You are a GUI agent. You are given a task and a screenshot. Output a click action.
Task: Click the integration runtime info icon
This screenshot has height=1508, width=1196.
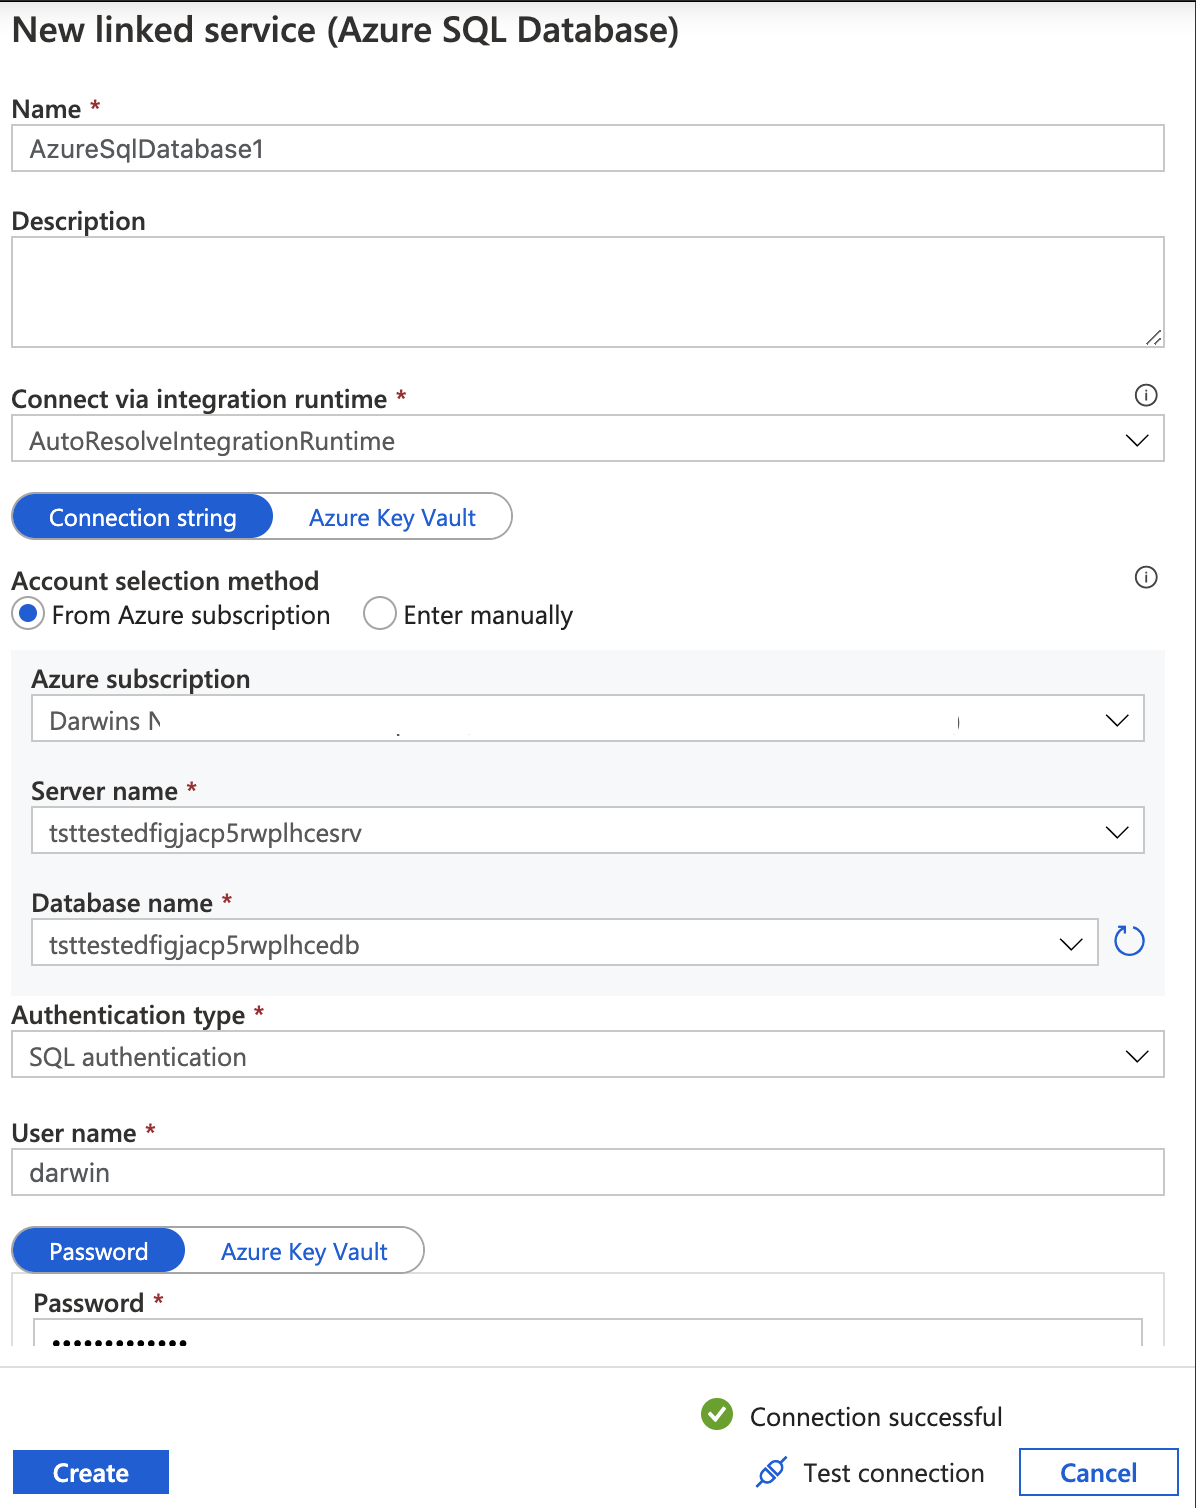(x=1146, y=395)
